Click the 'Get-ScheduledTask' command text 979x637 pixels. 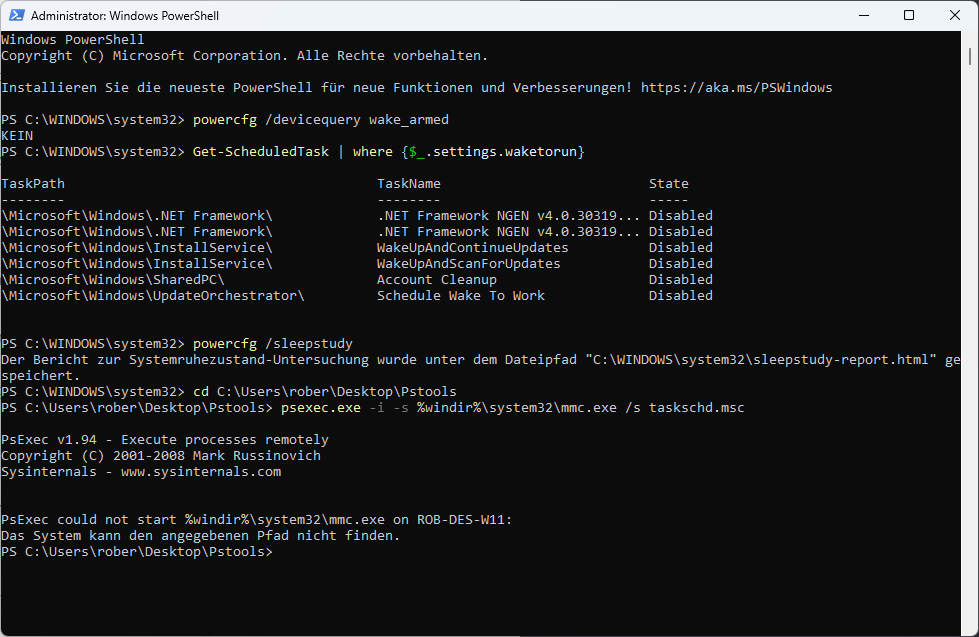click(x=260, y=151)
